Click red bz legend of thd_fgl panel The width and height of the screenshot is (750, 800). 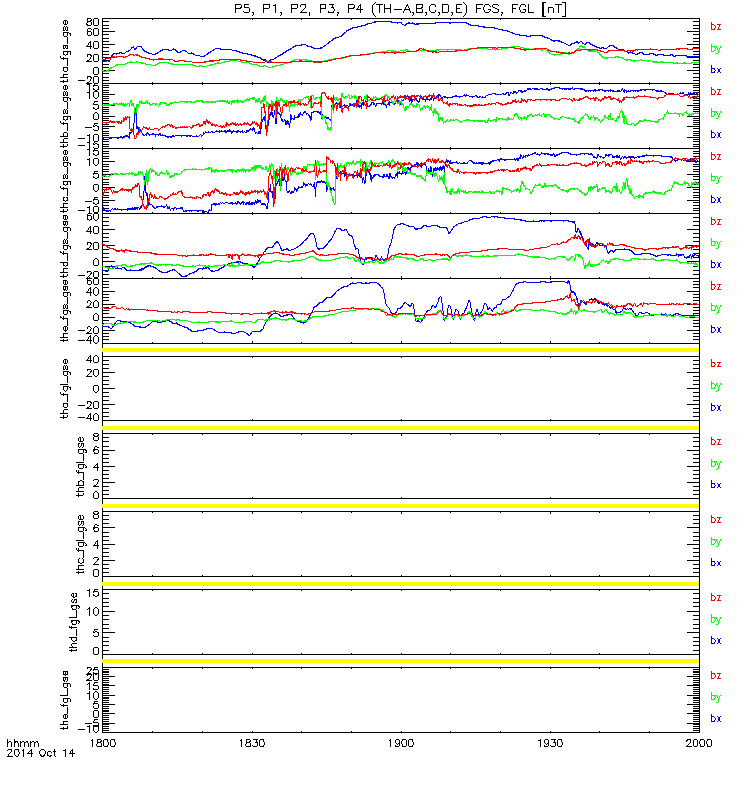coord(716,597)
